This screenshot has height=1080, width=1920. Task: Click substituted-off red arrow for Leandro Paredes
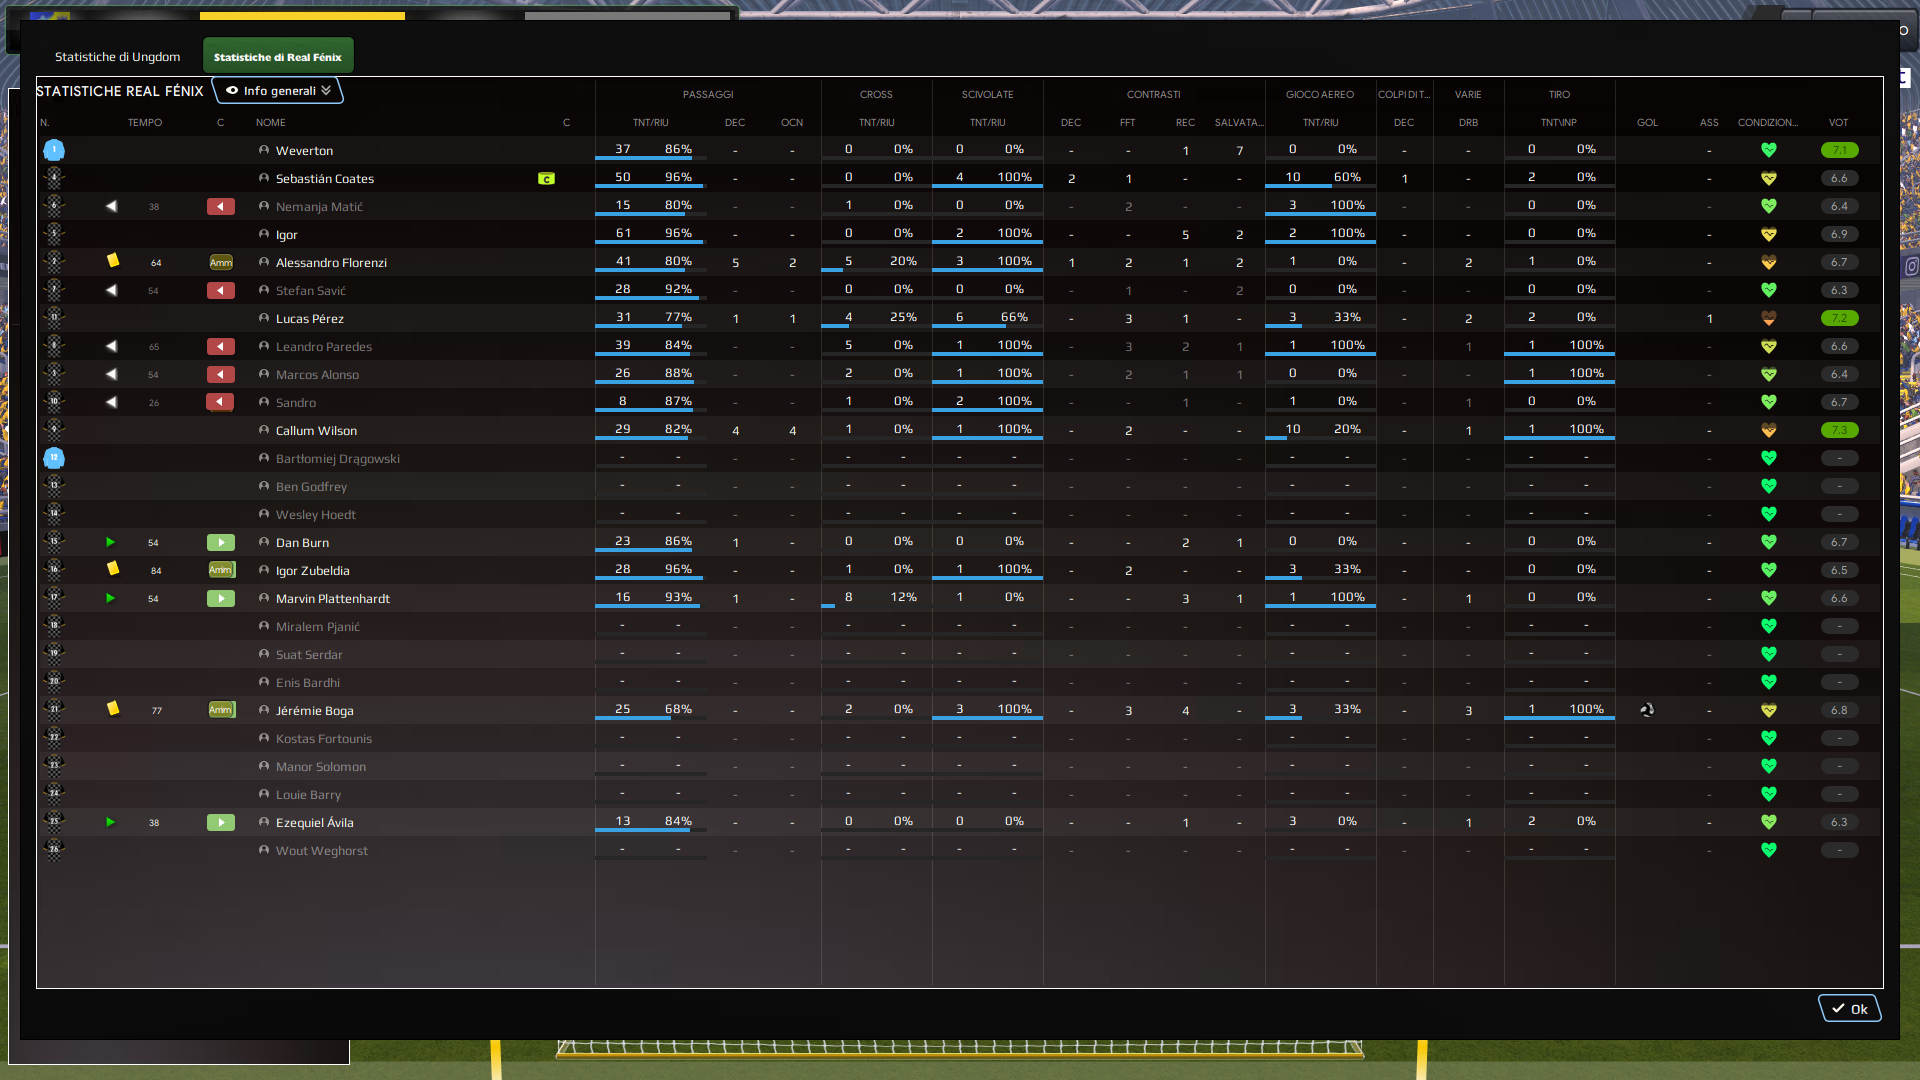click(x=221, y=347)
